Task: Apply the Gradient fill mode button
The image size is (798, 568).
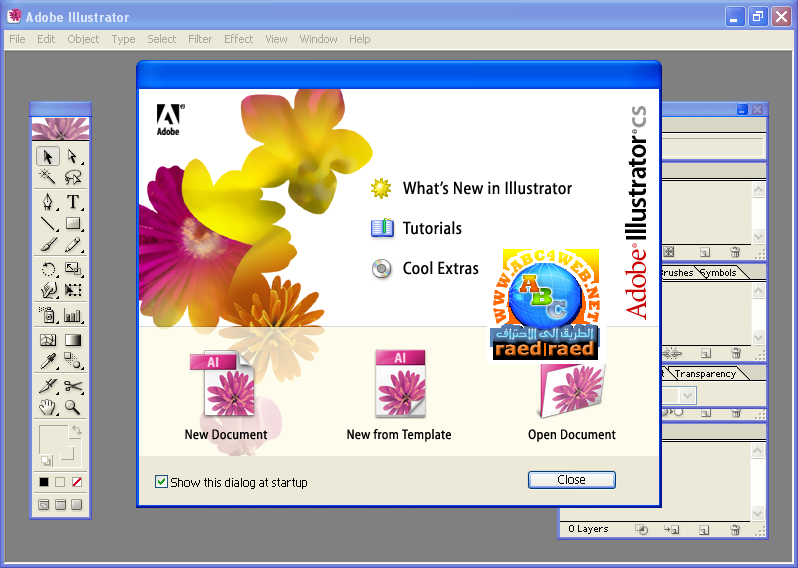Action: coord(60,482)
